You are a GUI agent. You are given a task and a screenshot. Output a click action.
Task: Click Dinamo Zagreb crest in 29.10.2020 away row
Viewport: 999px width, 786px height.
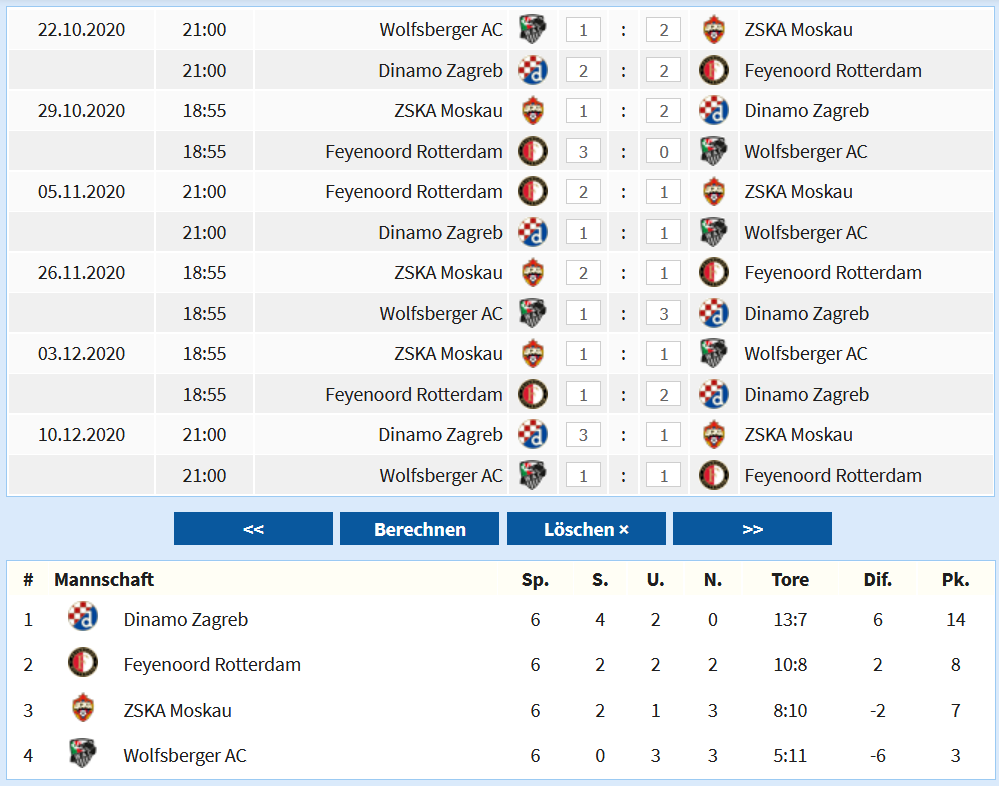pyautogui.click(x=714, y=110)
